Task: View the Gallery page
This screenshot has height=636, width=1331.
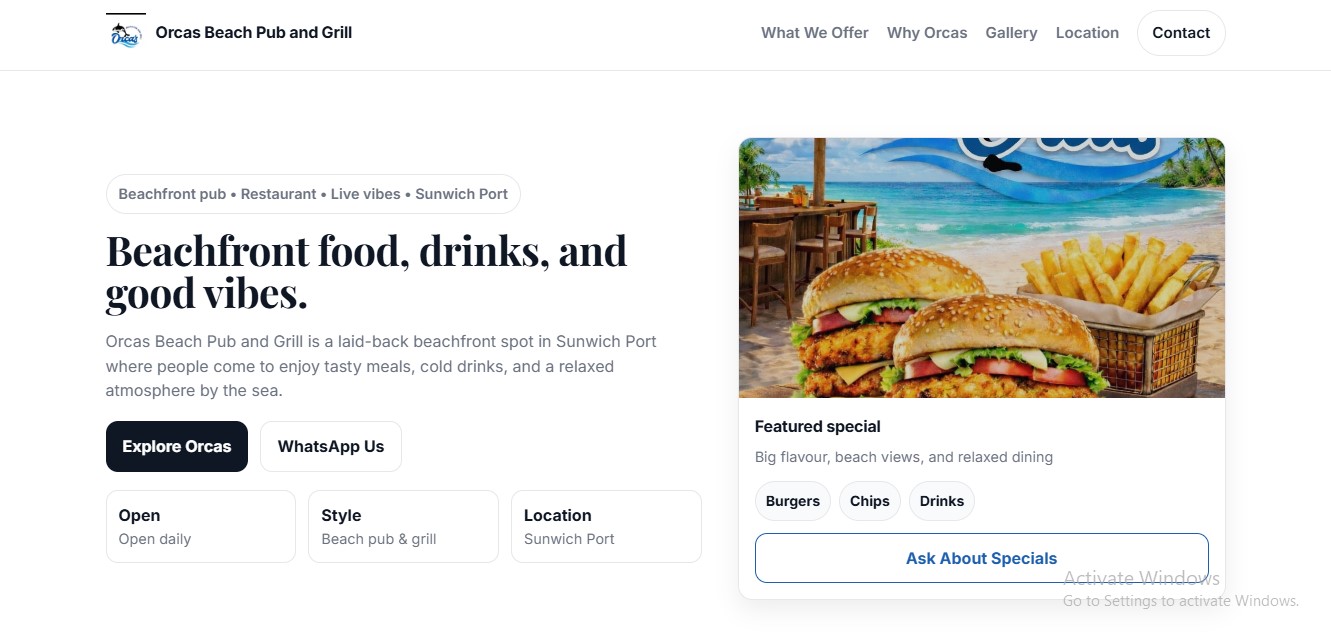Action: (1011, 32)
